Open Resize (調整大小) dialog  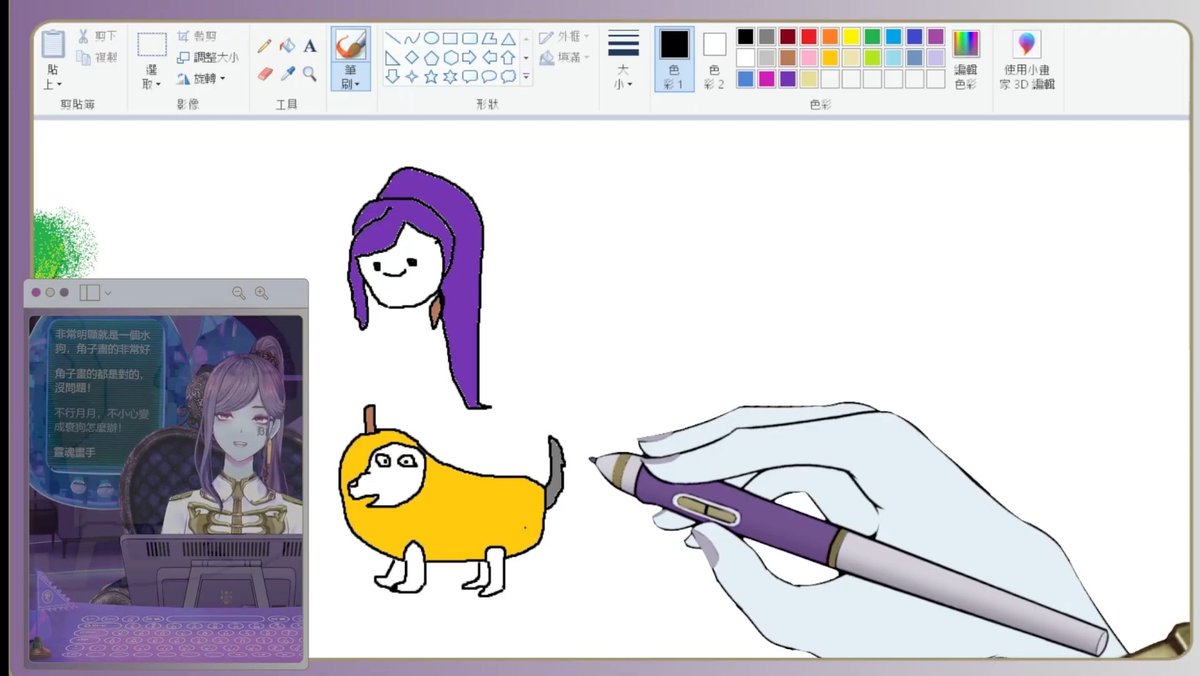point(208,57)
